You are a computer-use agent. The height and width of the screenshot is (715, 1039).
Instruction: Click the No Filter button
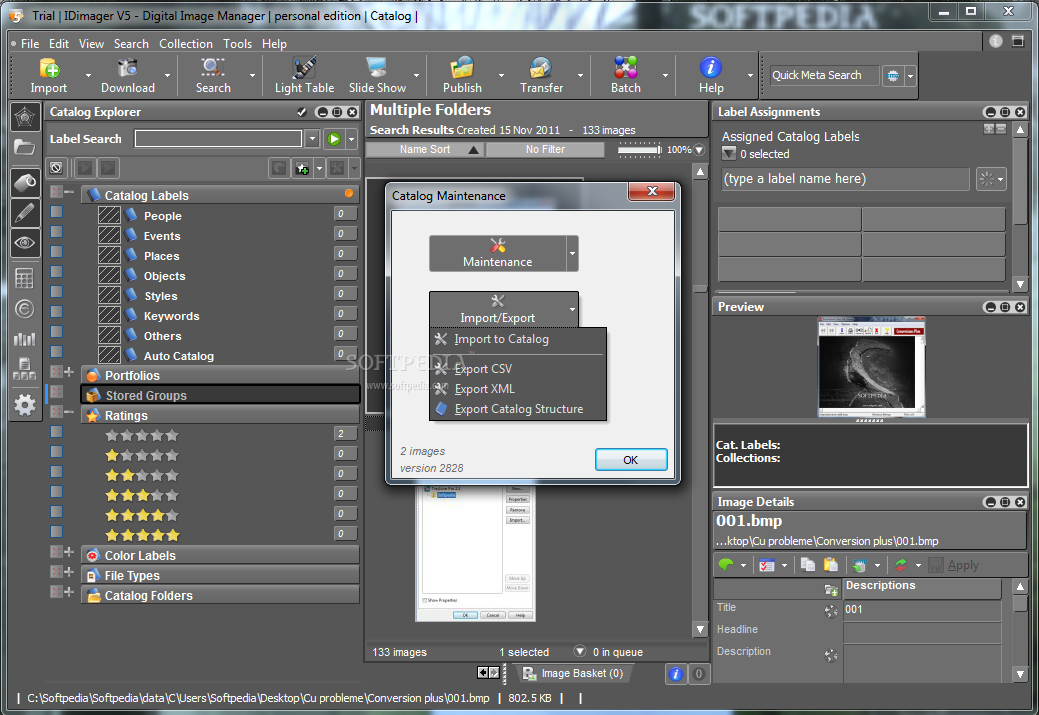pyautogui.click(x=545, y=150)
